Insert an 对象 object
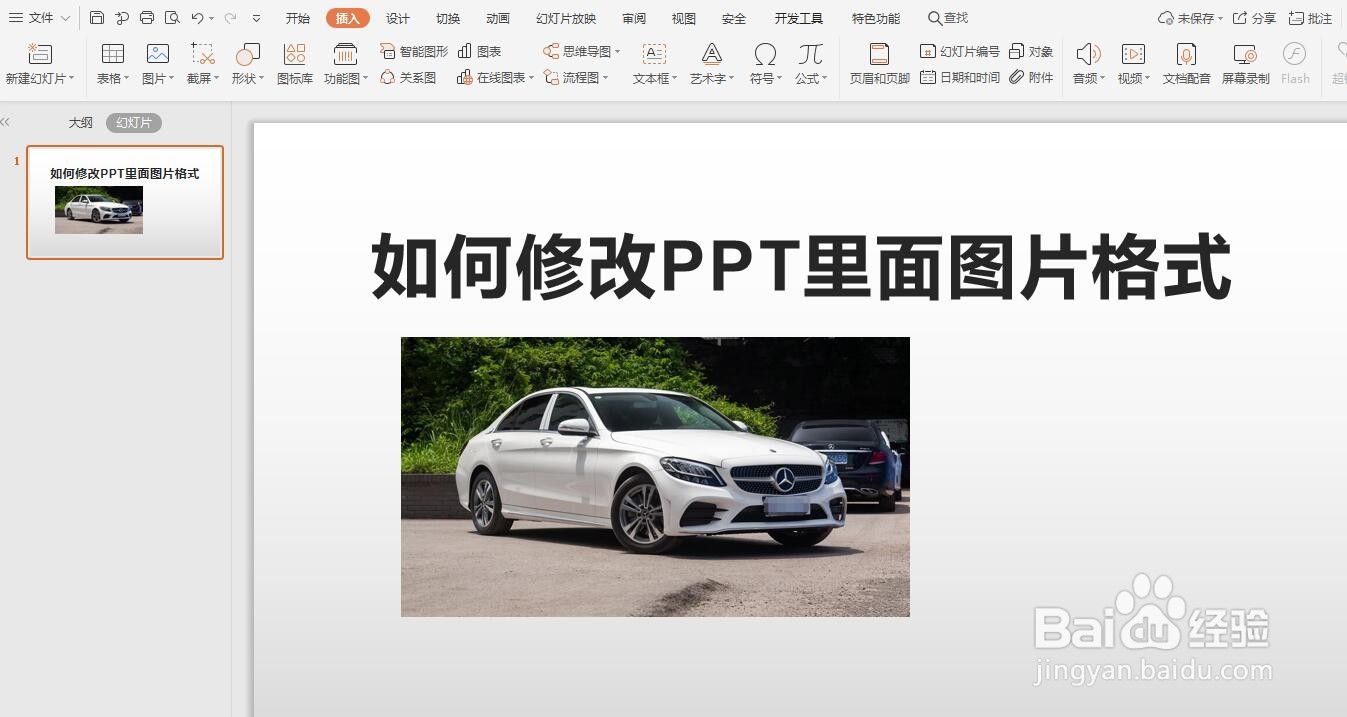The width and height of the screenshot is (1347, 717). click(1031, 51)
